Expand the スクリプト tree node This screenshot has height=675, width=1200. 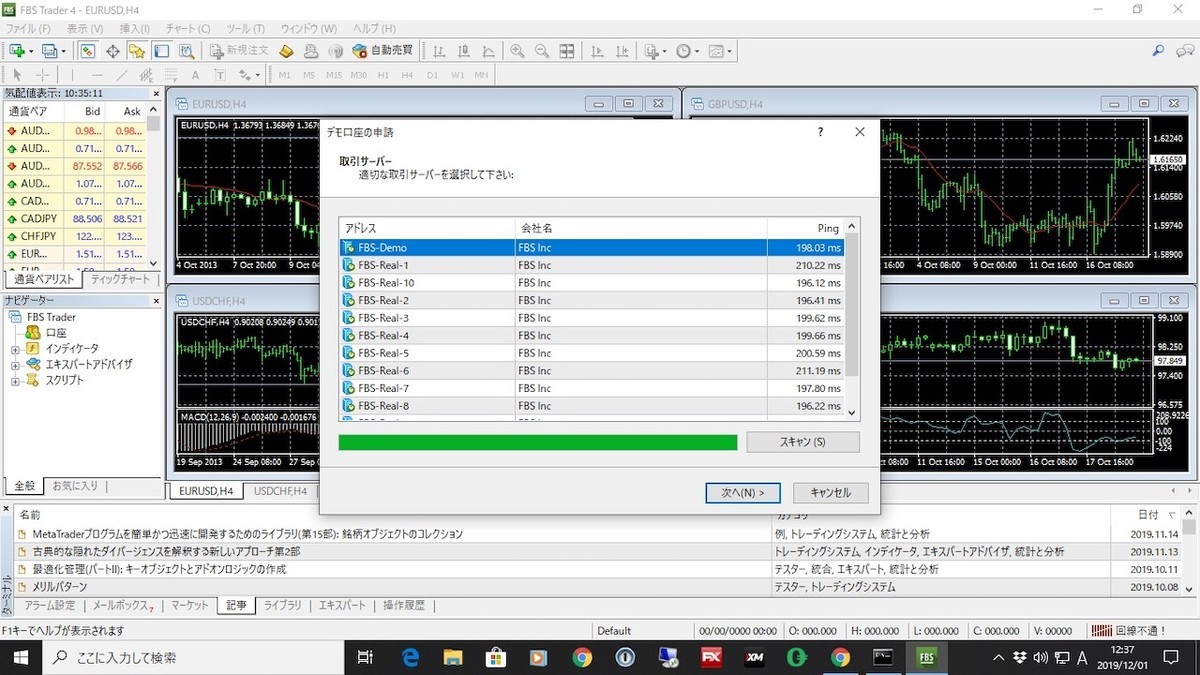(16, 381)
